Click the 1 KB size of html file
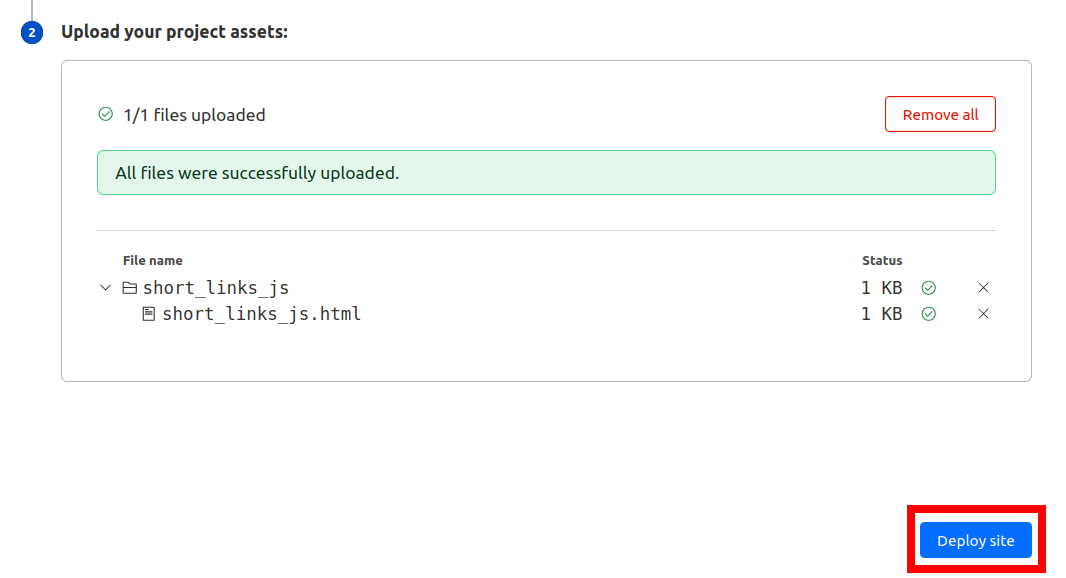 (882, 313)
